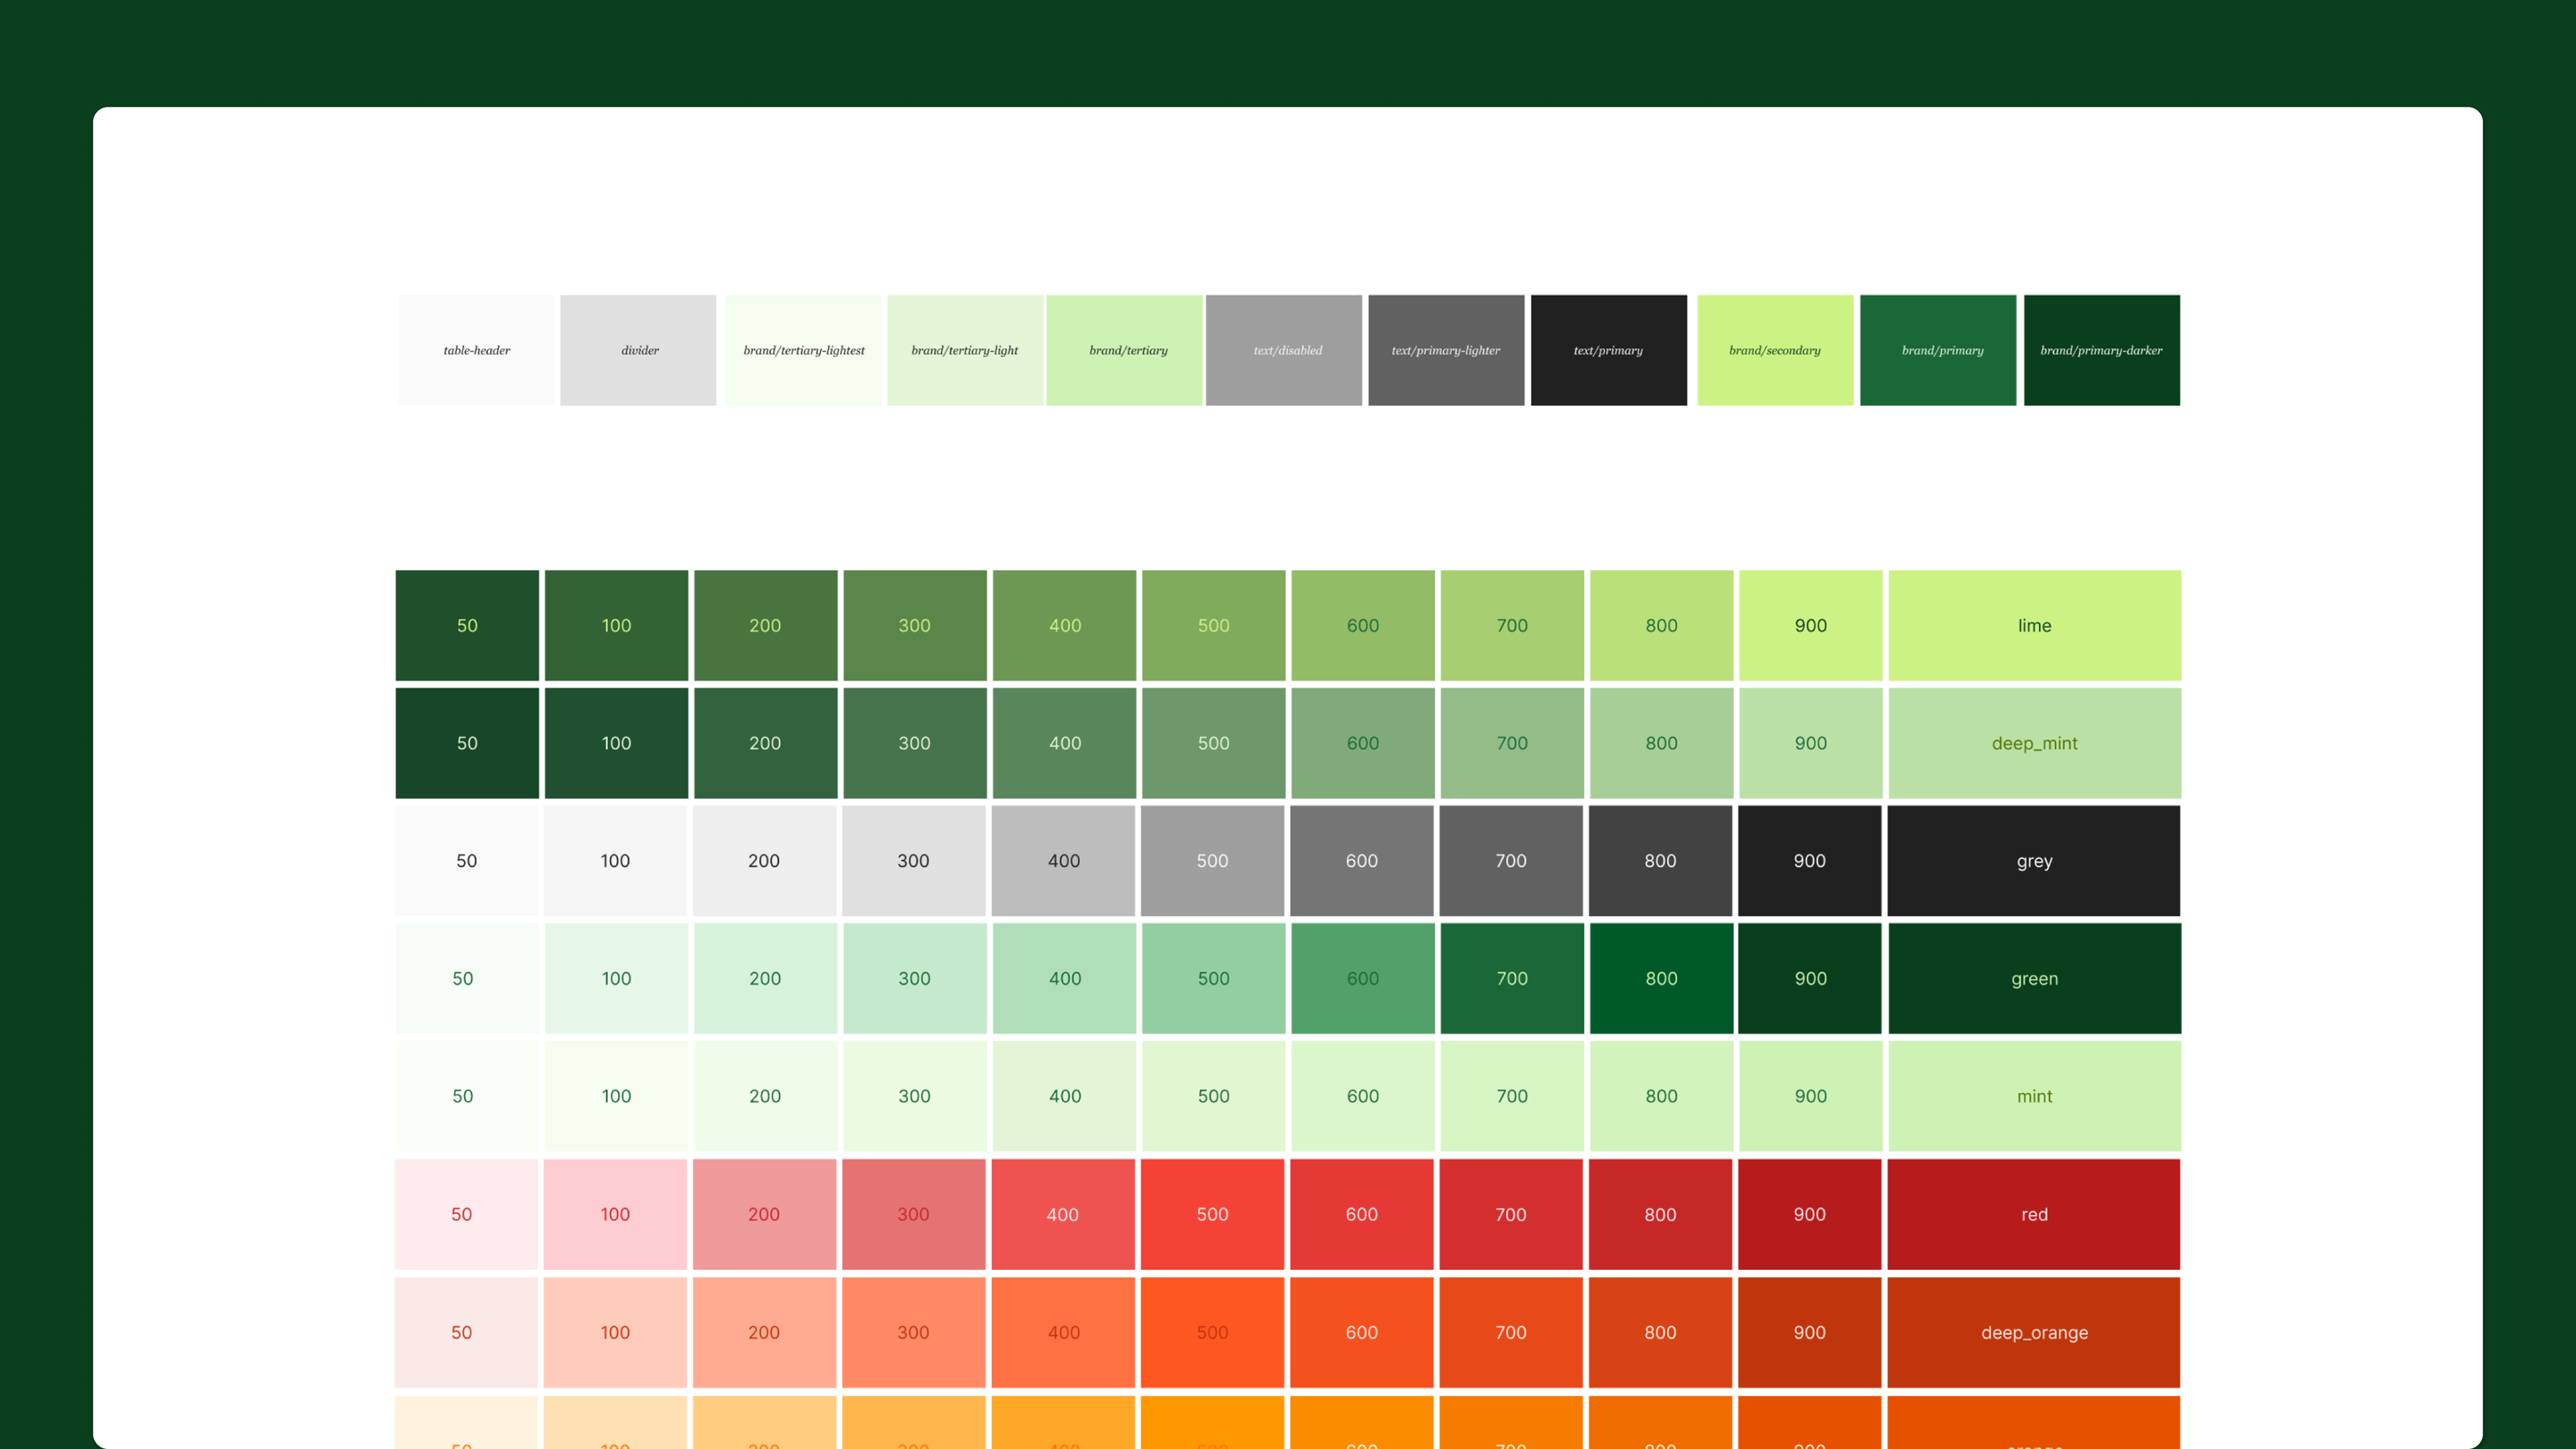Select the divider color swatch
This screenshot has width=2576, height=1449.
point(638,350)
